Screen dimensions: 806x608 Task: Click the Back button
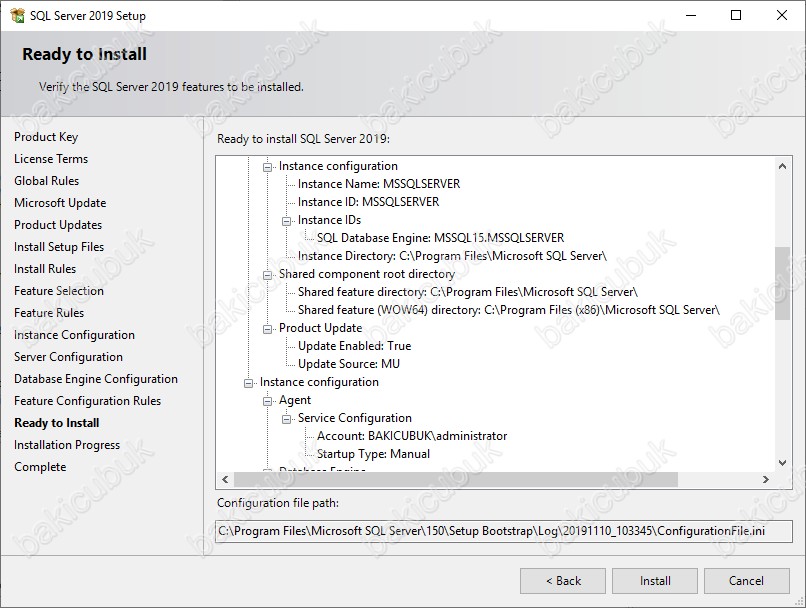click(x=563, y=581)
